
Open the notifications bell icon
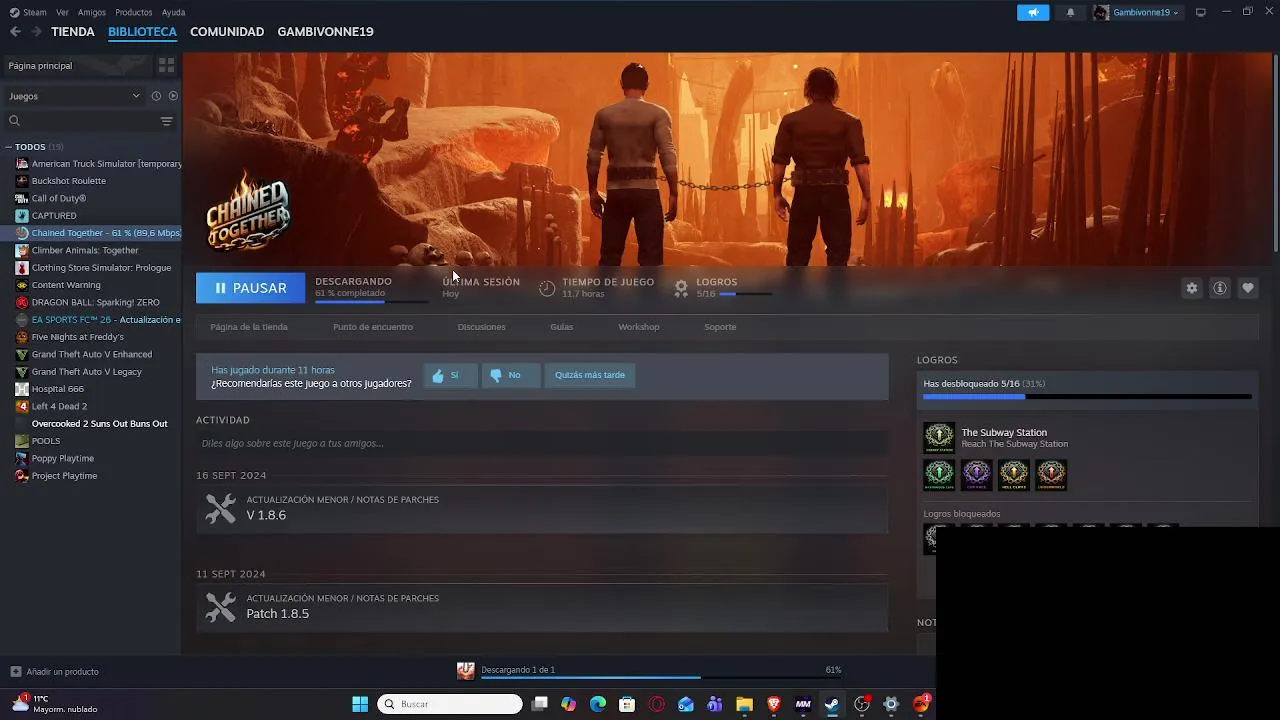[x=1070, y=12]
